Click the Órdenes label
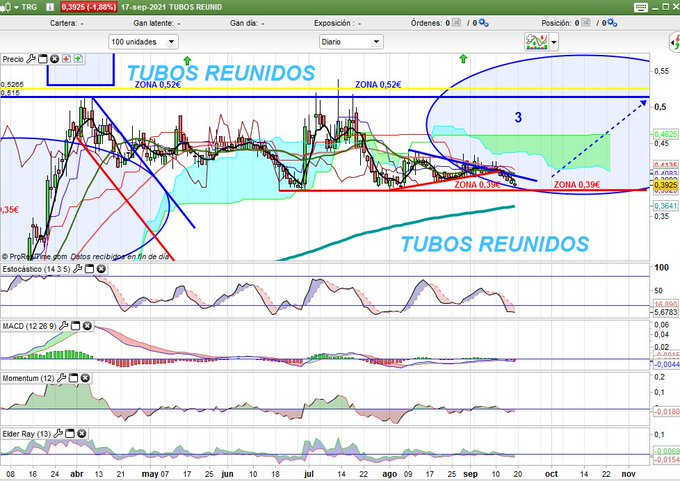 (426, 23)
